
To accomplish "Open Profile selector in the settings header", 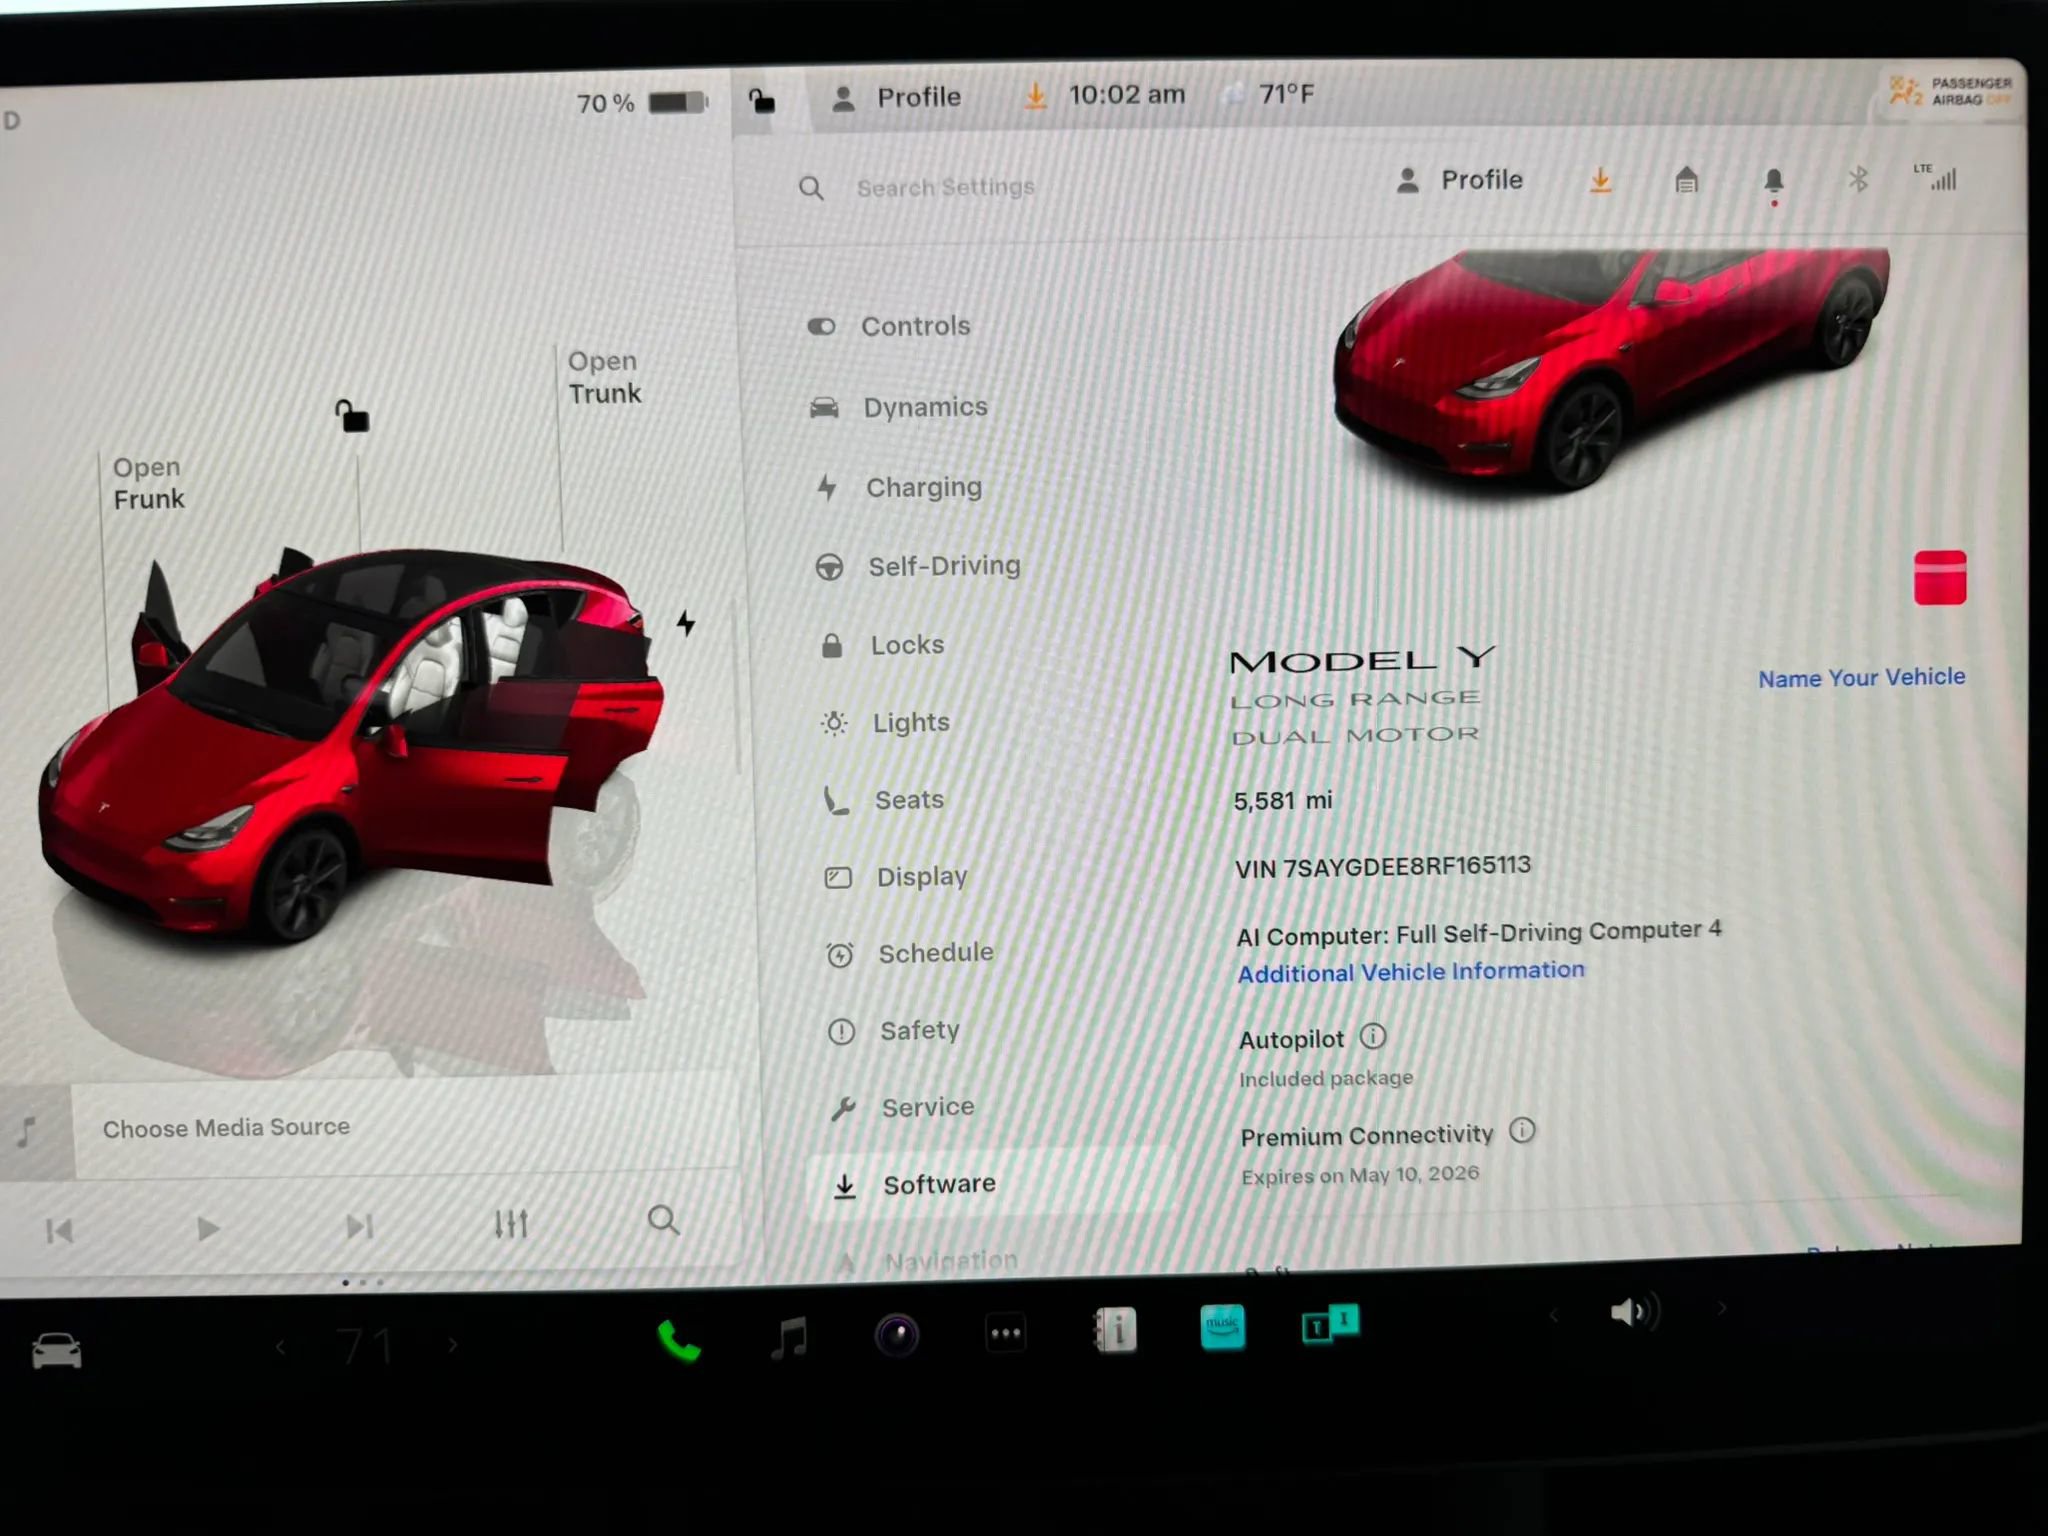I will click(1459, 180).
